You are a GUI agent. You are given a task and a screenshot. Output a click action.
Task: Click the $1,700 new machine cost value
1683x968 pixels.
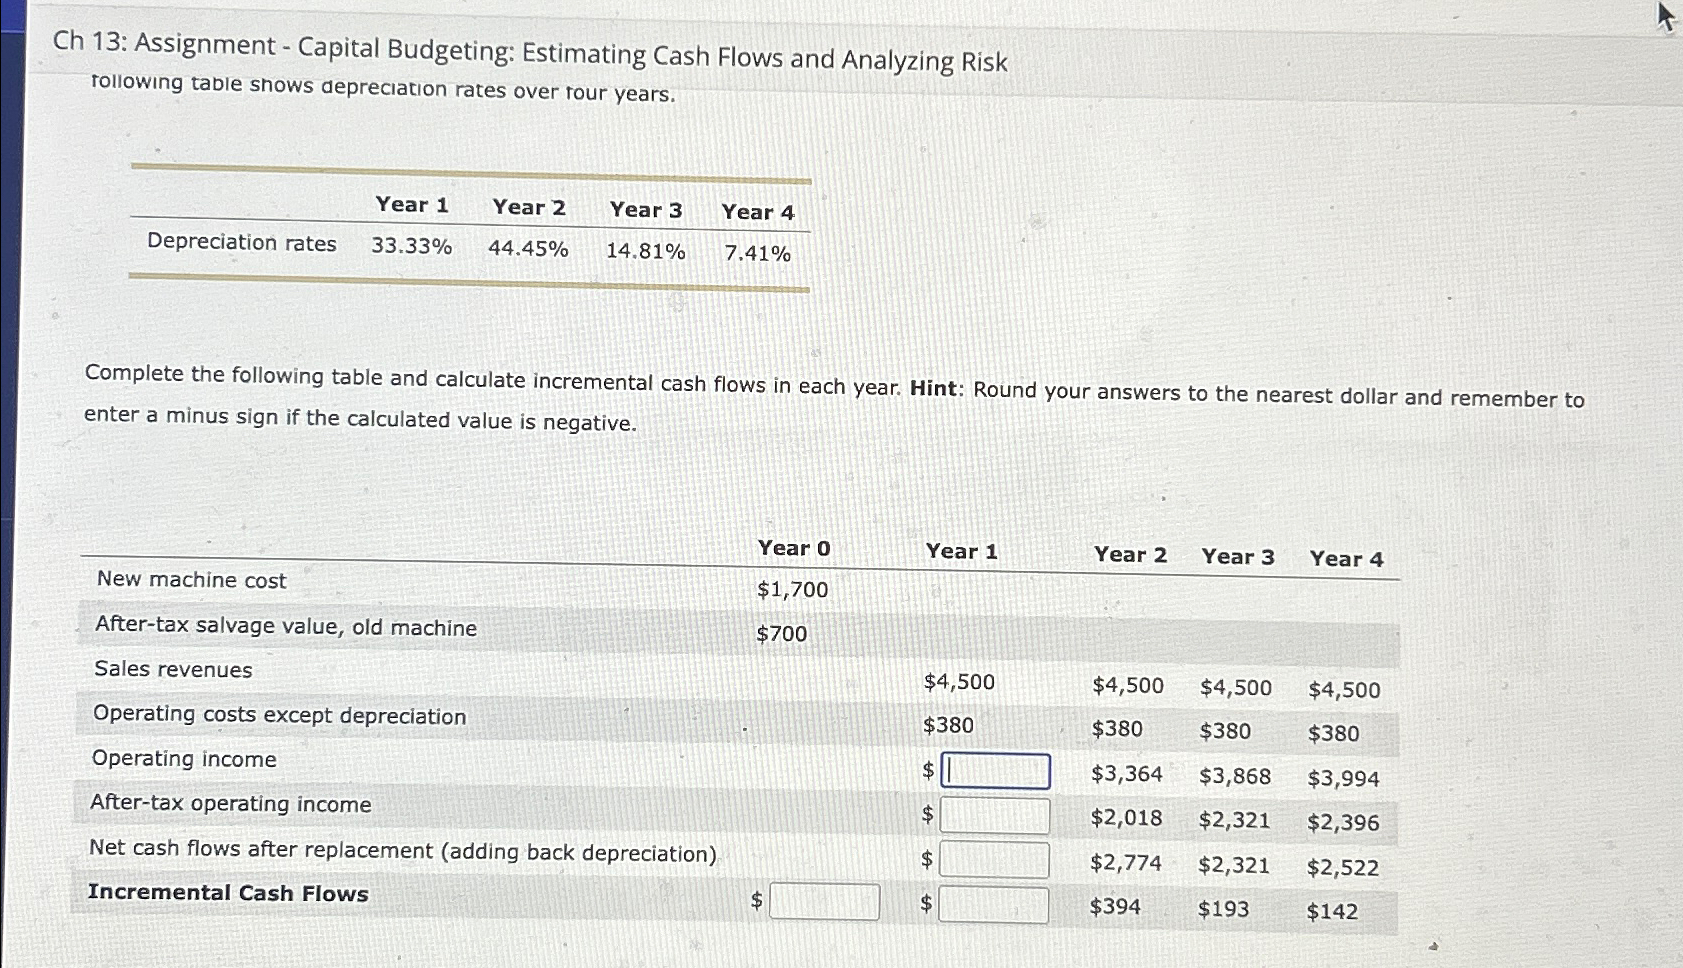(791, 590)
